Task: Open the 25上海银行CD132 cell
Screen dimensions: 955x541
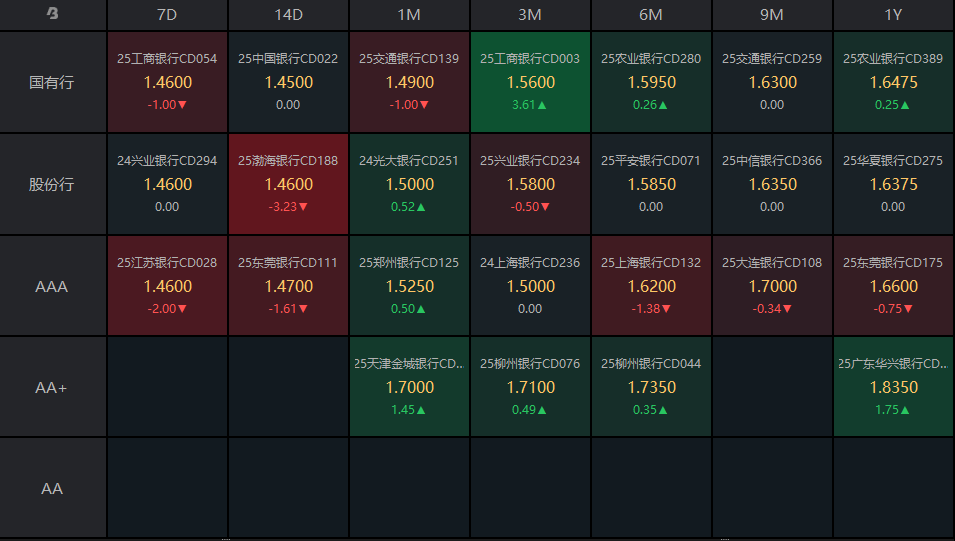Action: click(x=650, y=286)
